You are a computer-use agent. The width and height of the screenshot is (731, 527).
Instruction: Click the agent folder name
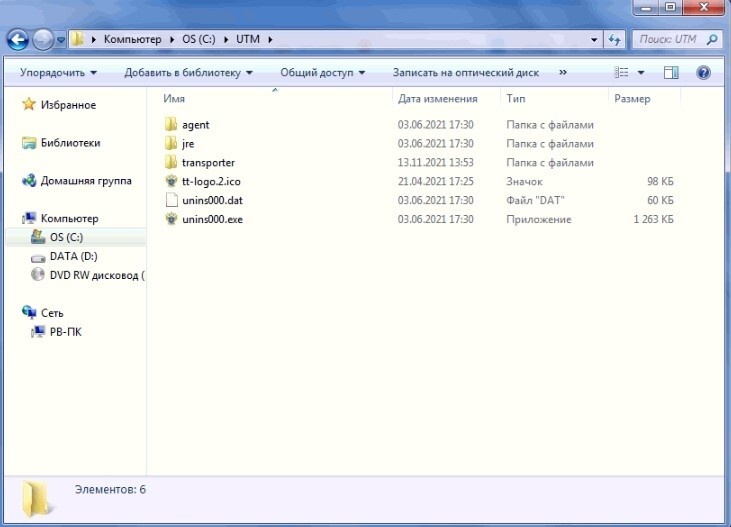pos(195,125)
